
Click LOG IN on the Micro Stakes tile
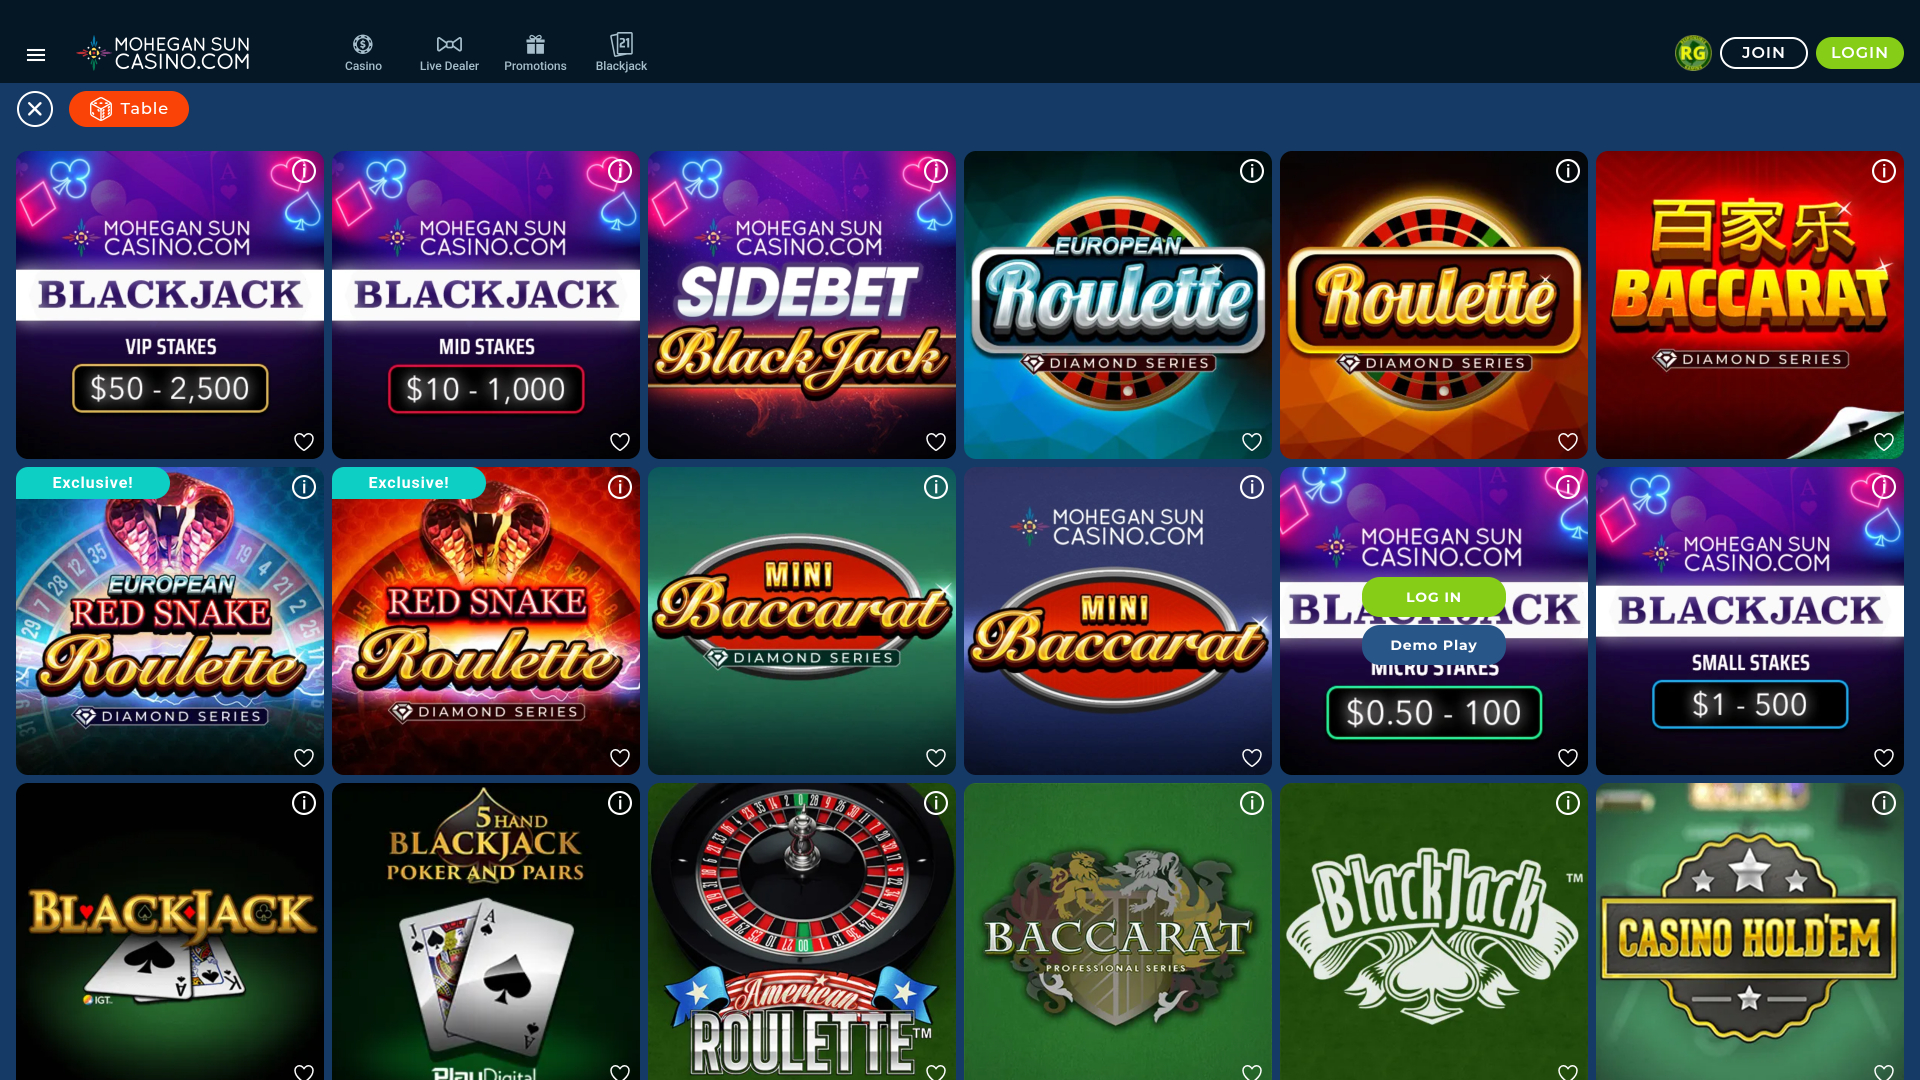point(1433,597)
